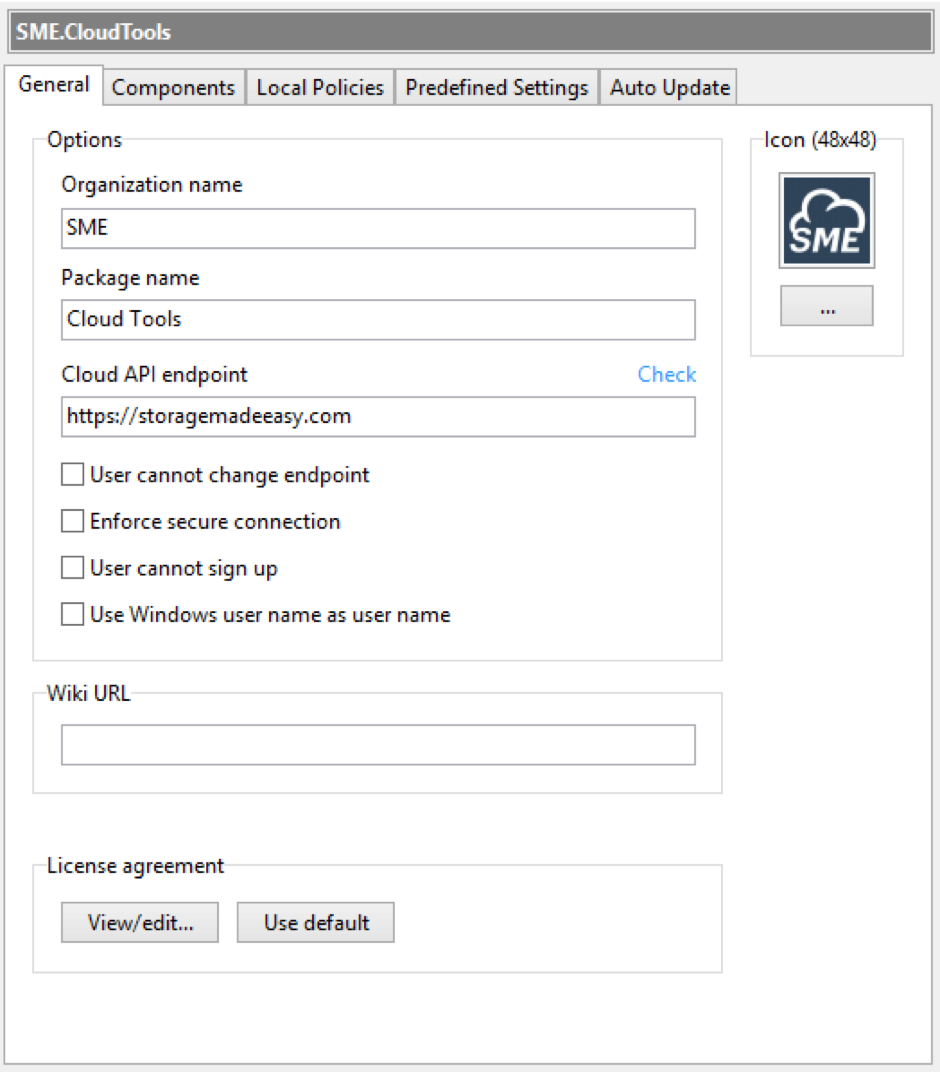
Task: Open the Local Policies tab
Action: [320, 87]
